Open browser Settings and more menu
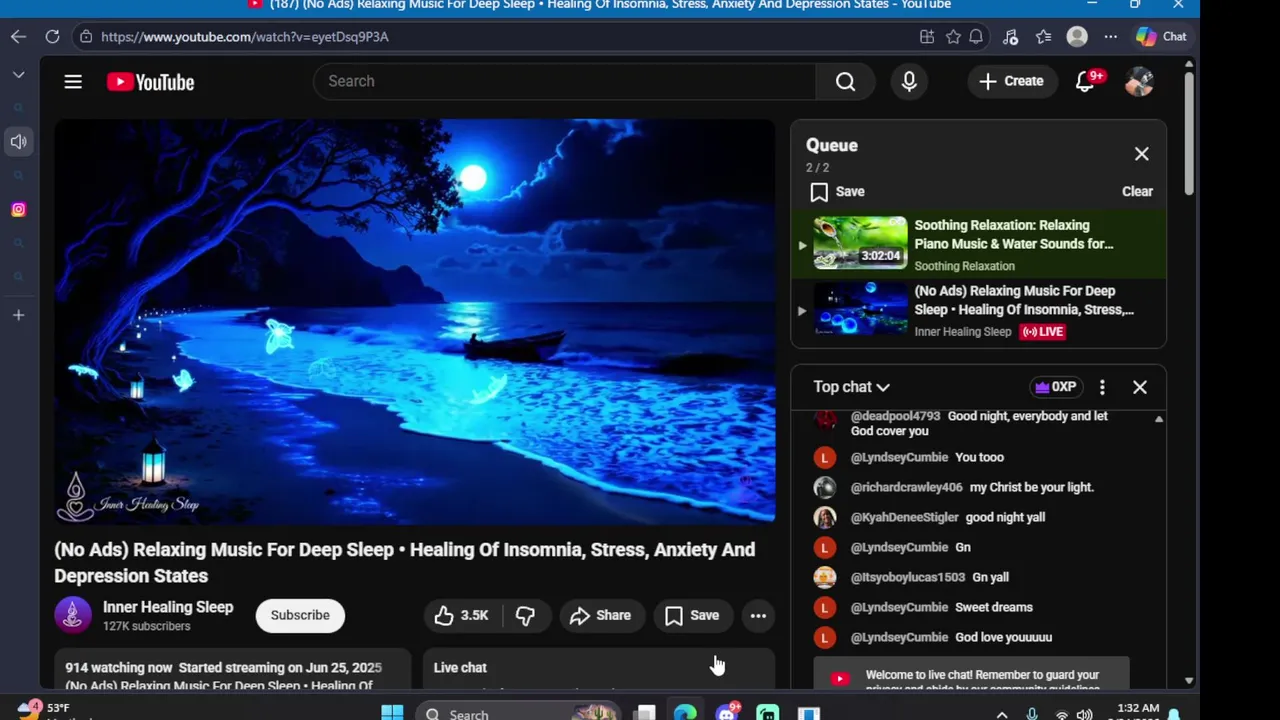The image size is (1280, 720). (1110, 36)
